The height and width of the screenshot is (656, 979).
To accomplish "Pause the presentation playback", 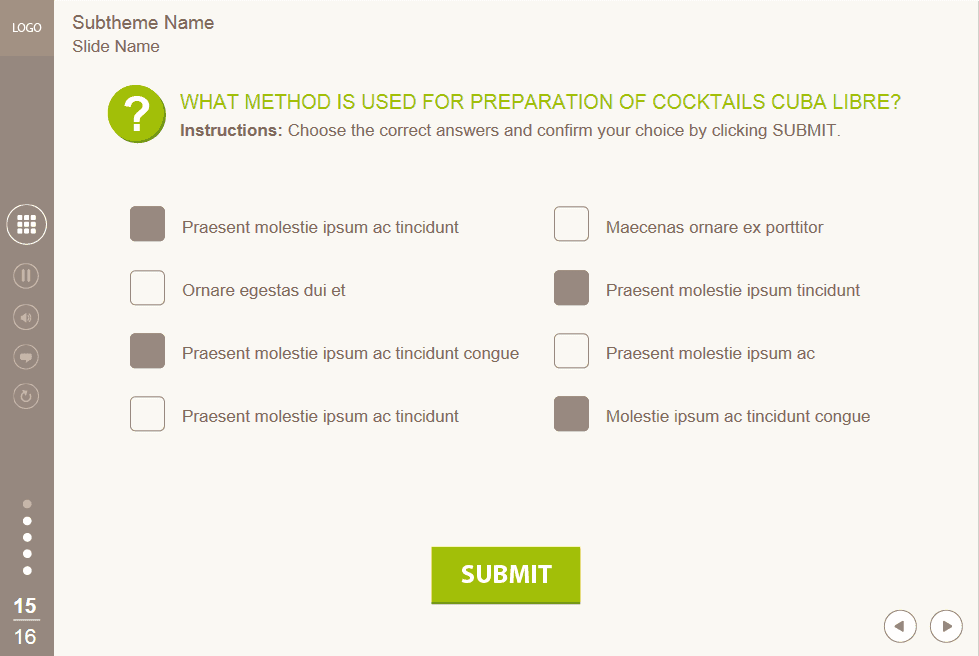I will (x=26, y=276).
